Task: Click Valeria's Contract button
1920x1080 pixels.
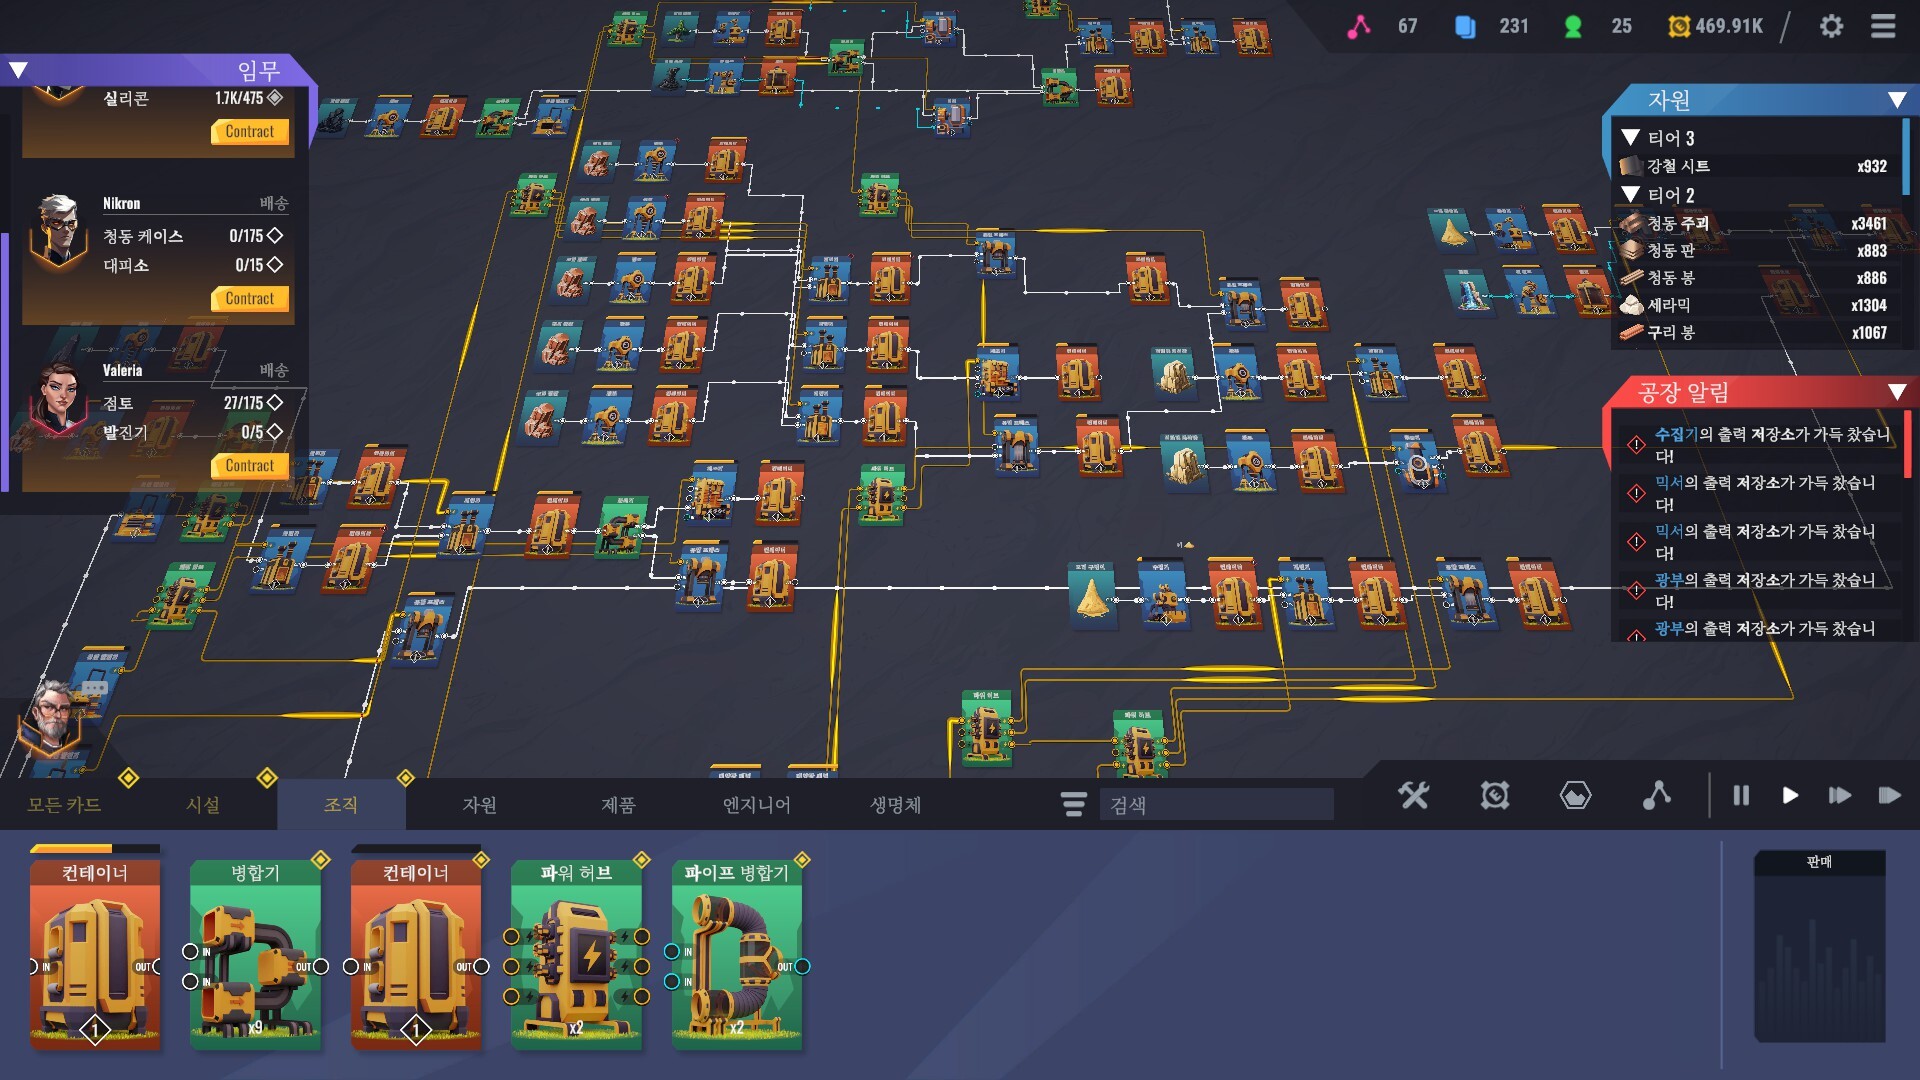Action: 249,466
